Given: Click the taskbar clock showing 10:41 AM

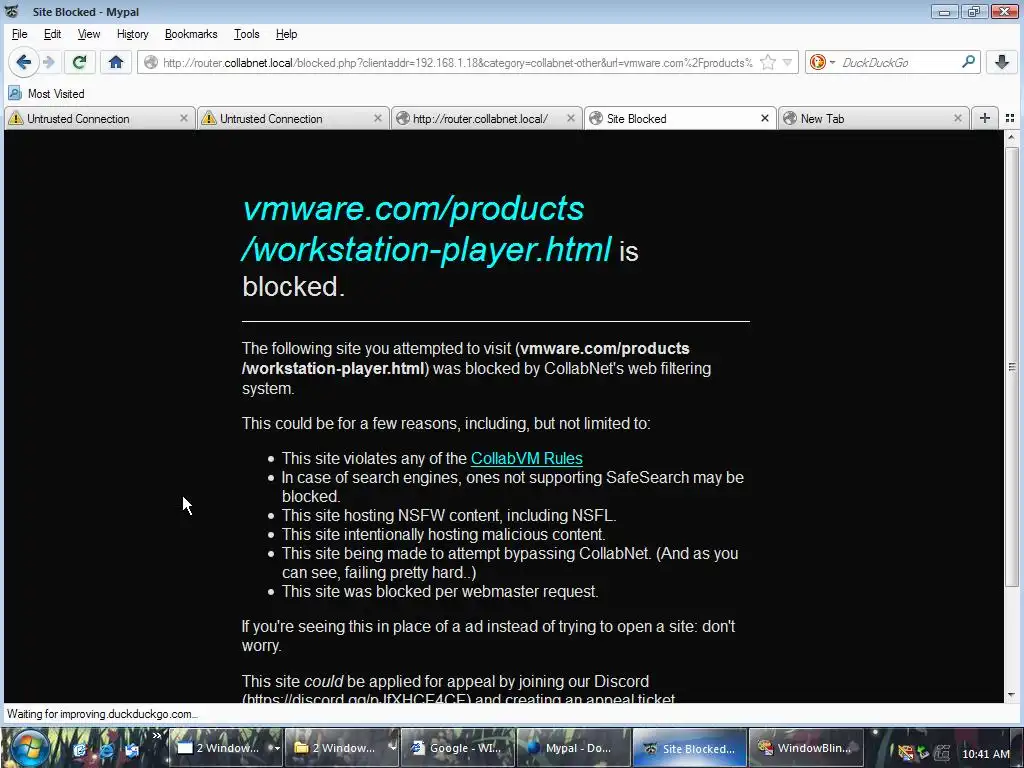Looking at the screenshot, I should click(985, 754).
